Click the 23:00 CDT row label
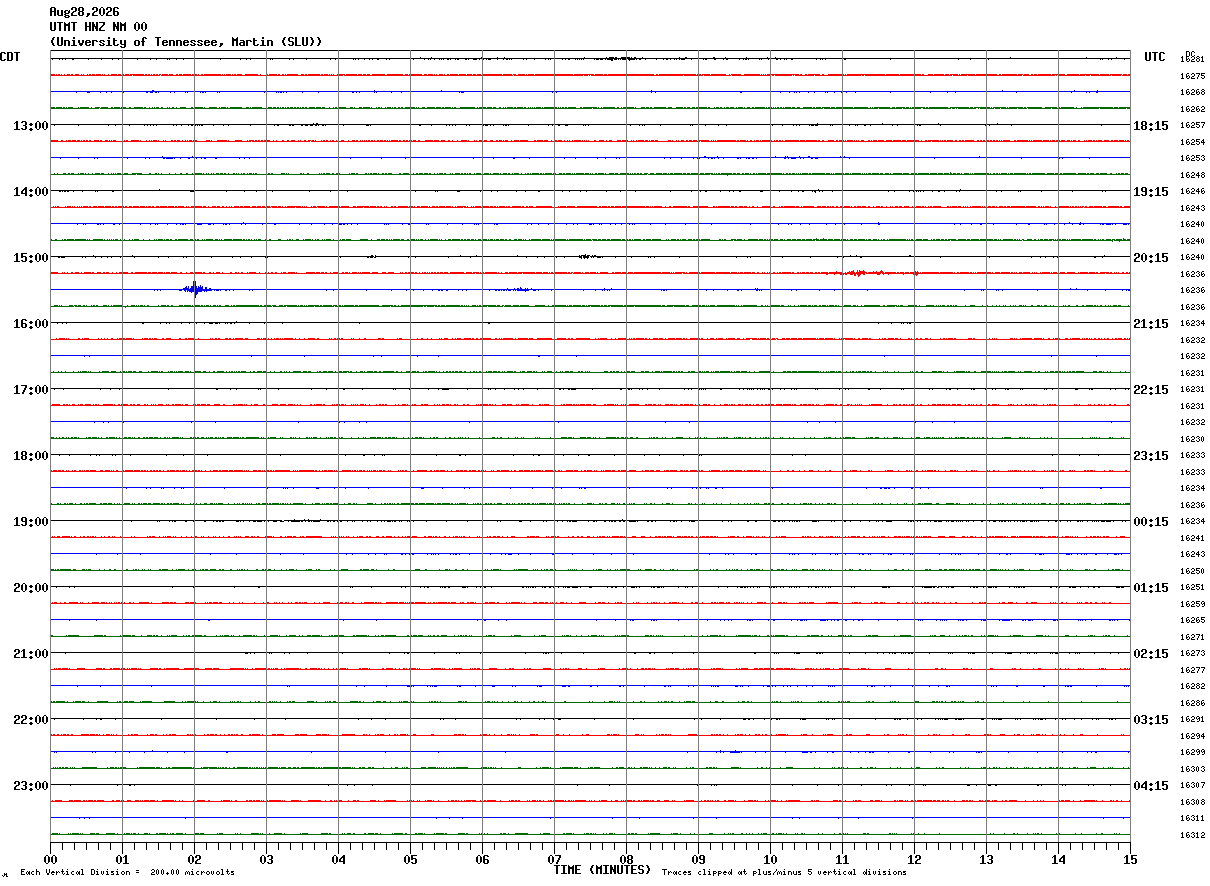This screenshot has width=1210, height=886. coord(31,785)
